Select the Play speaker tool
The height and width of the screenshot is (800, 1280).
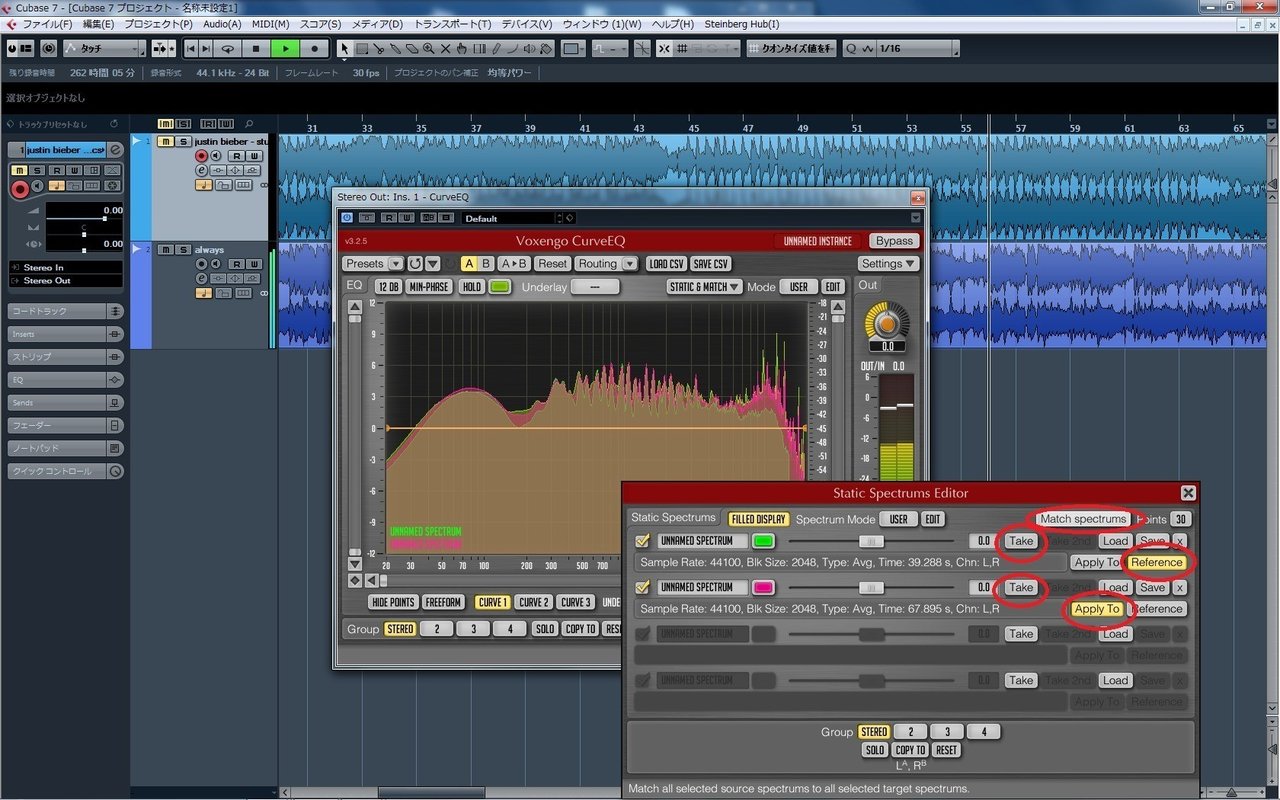pyautogui.click(x=528, y=48)
